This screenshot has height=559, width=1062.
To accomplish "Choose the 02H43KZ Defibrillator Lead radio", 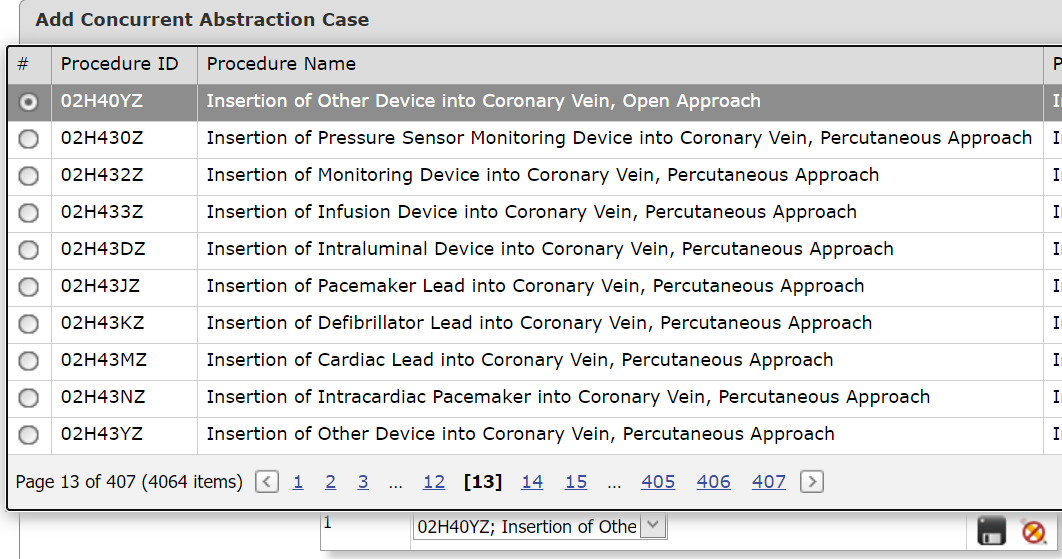I will click(28, 324).
